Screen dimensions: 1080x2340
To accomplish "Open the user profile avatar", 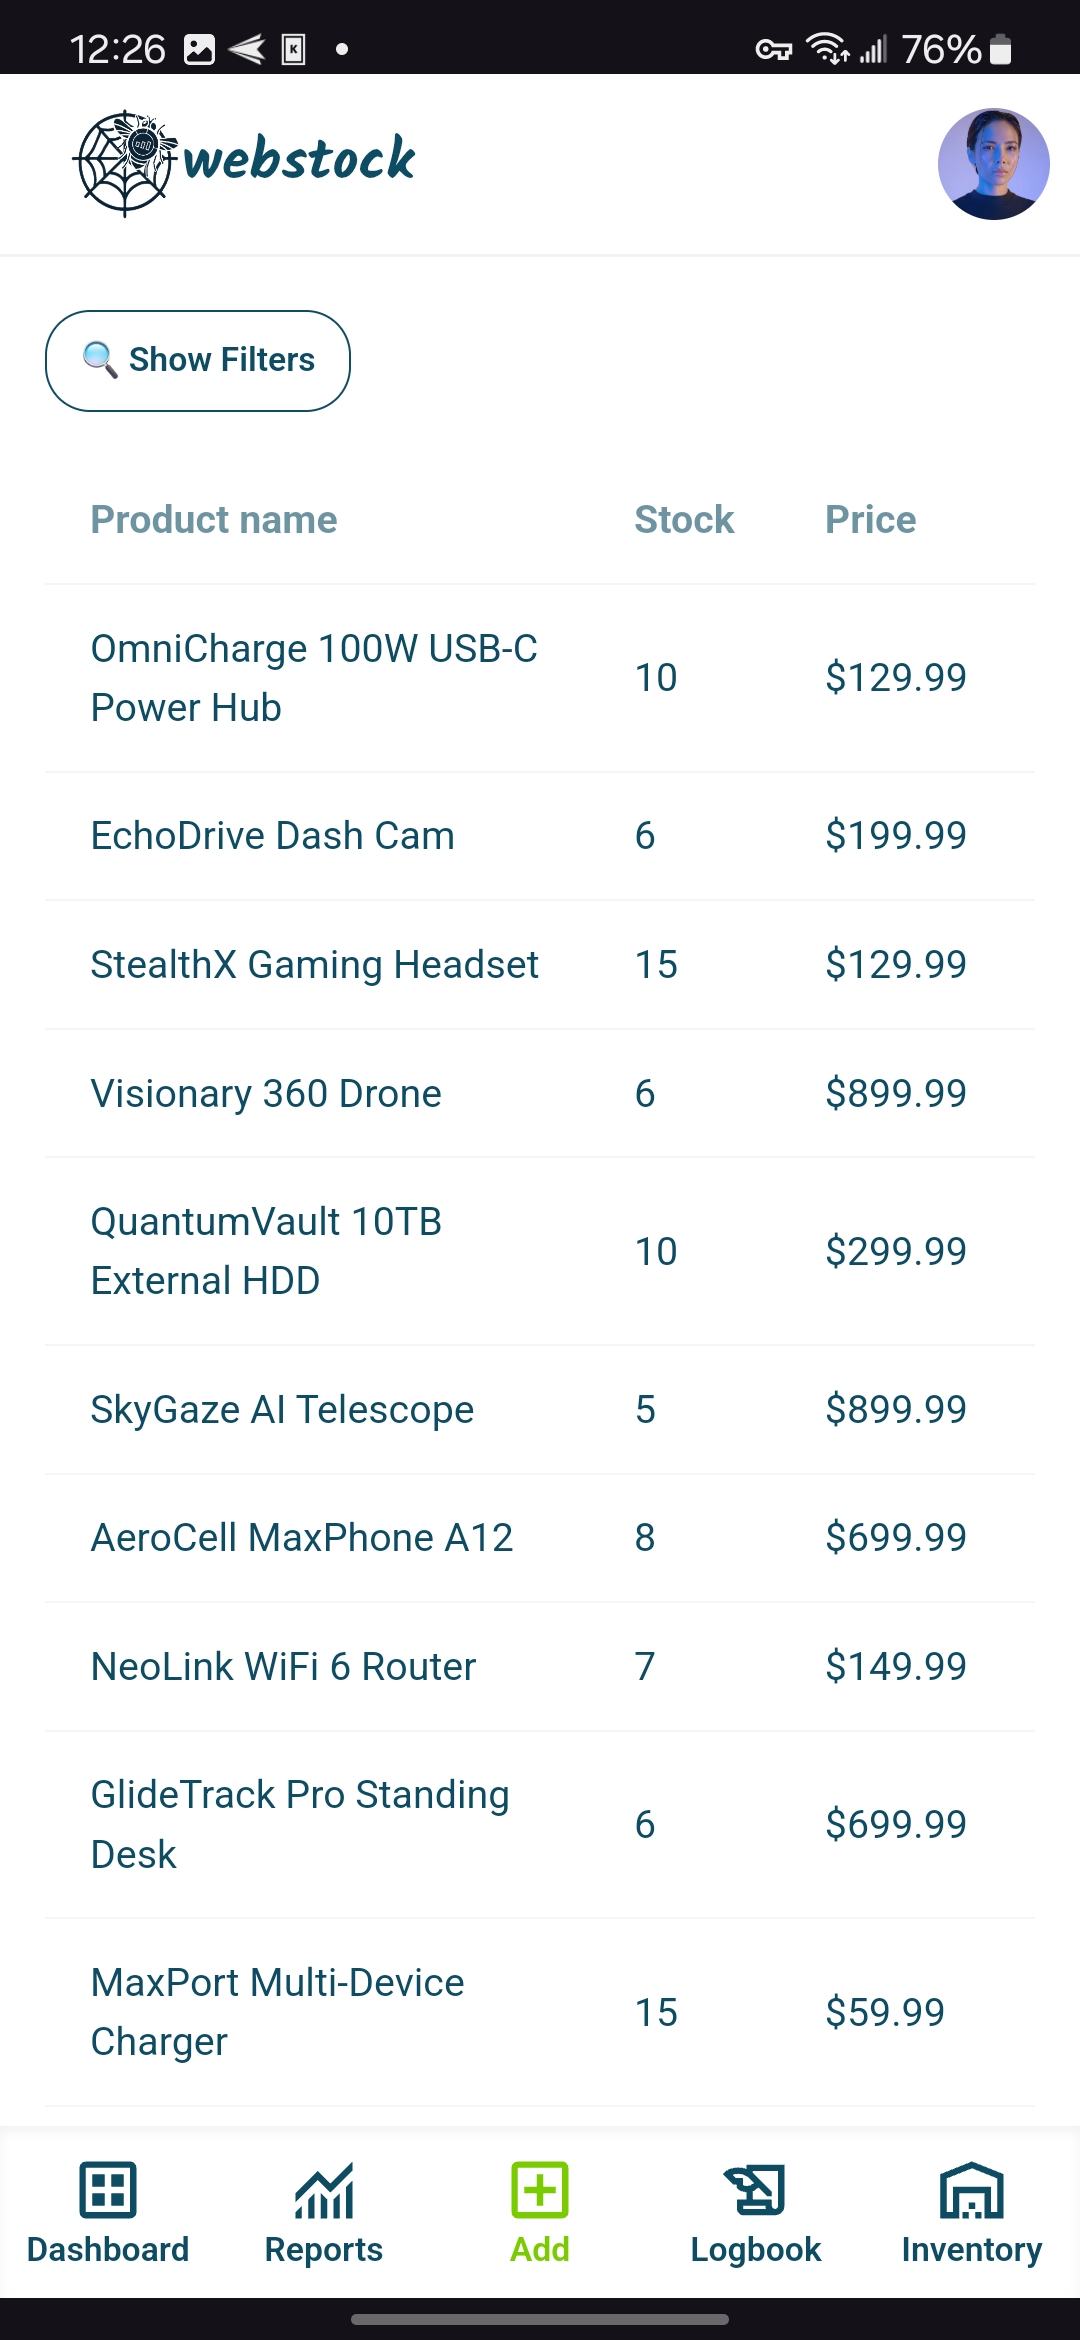I will coord(993,164).
